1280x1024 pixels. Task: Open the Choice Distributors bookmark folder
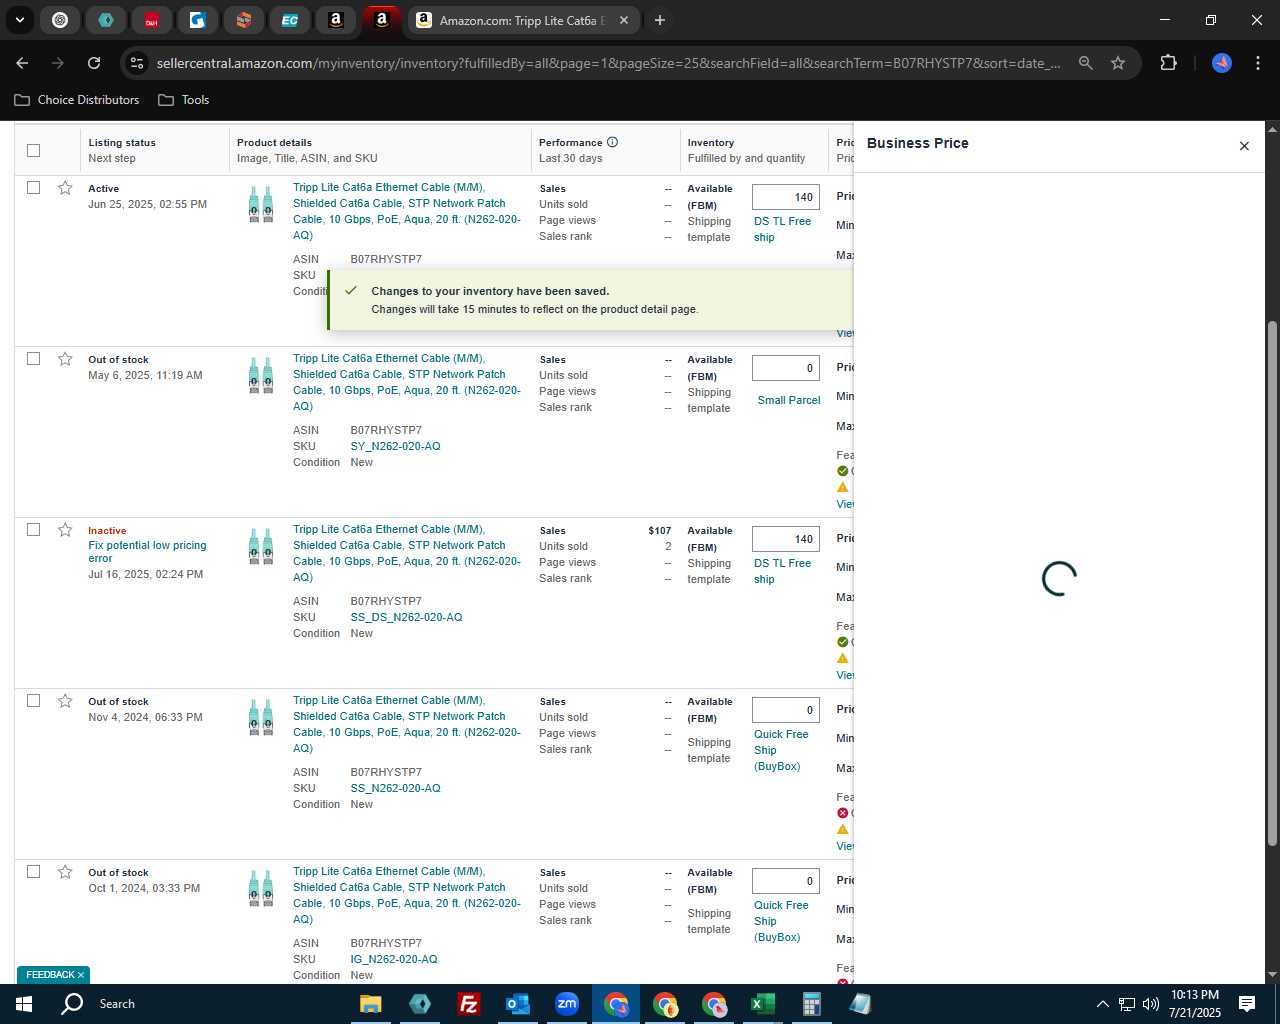(77, 100)
